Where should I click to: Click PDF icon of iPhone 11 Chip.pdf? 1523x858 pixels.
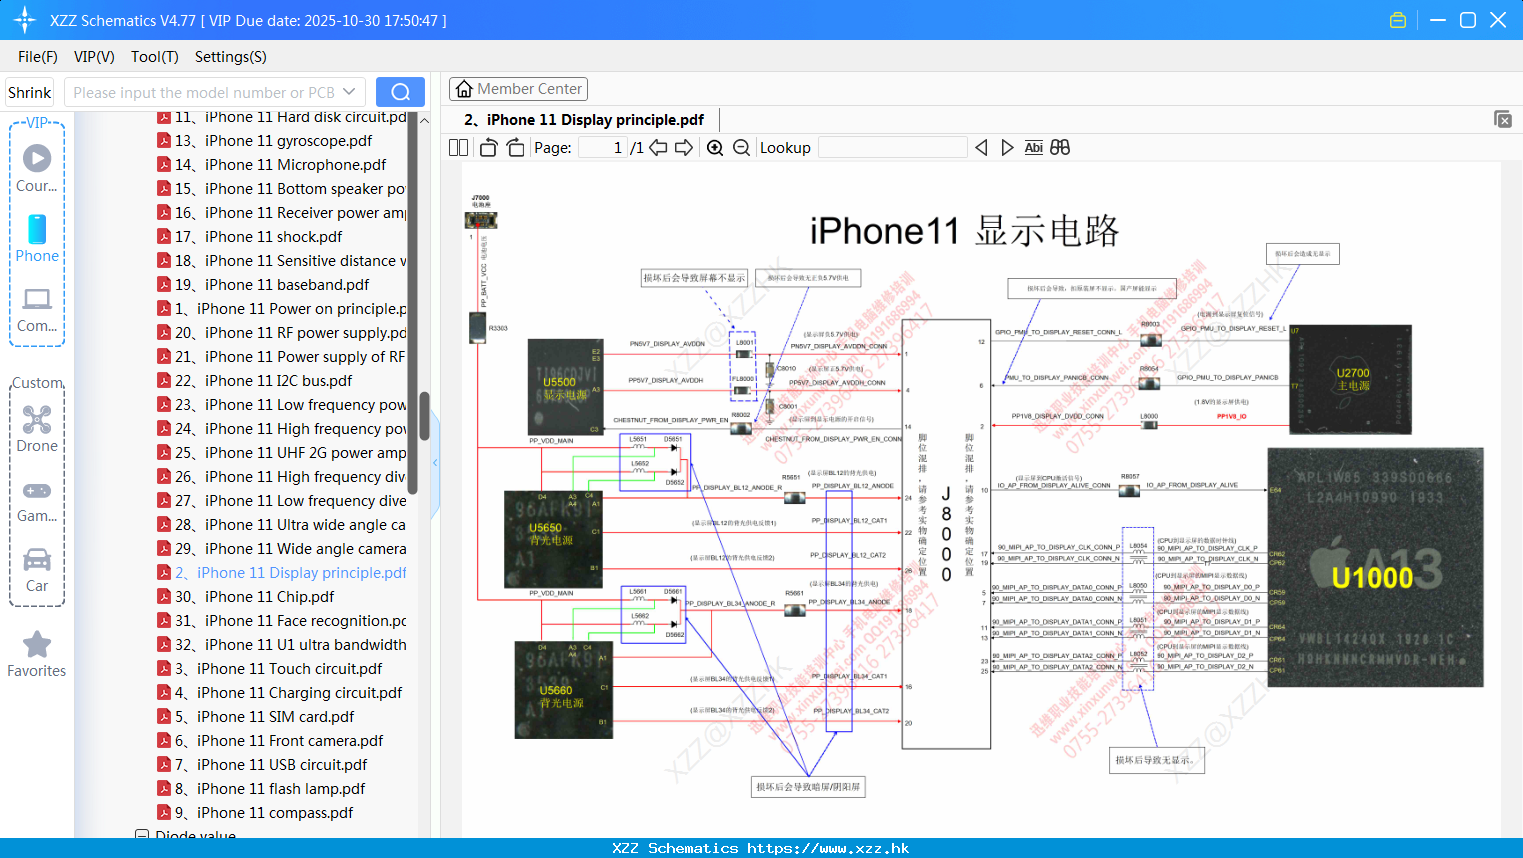coord(164,597)
